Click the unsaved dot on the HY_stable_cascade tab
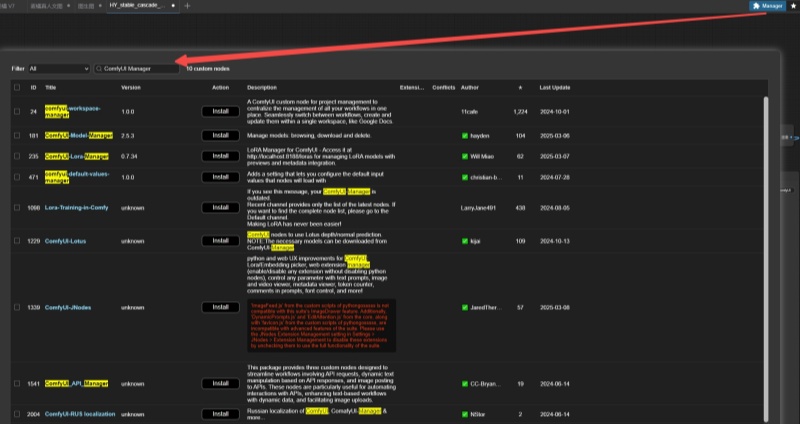 coord(173,6)
